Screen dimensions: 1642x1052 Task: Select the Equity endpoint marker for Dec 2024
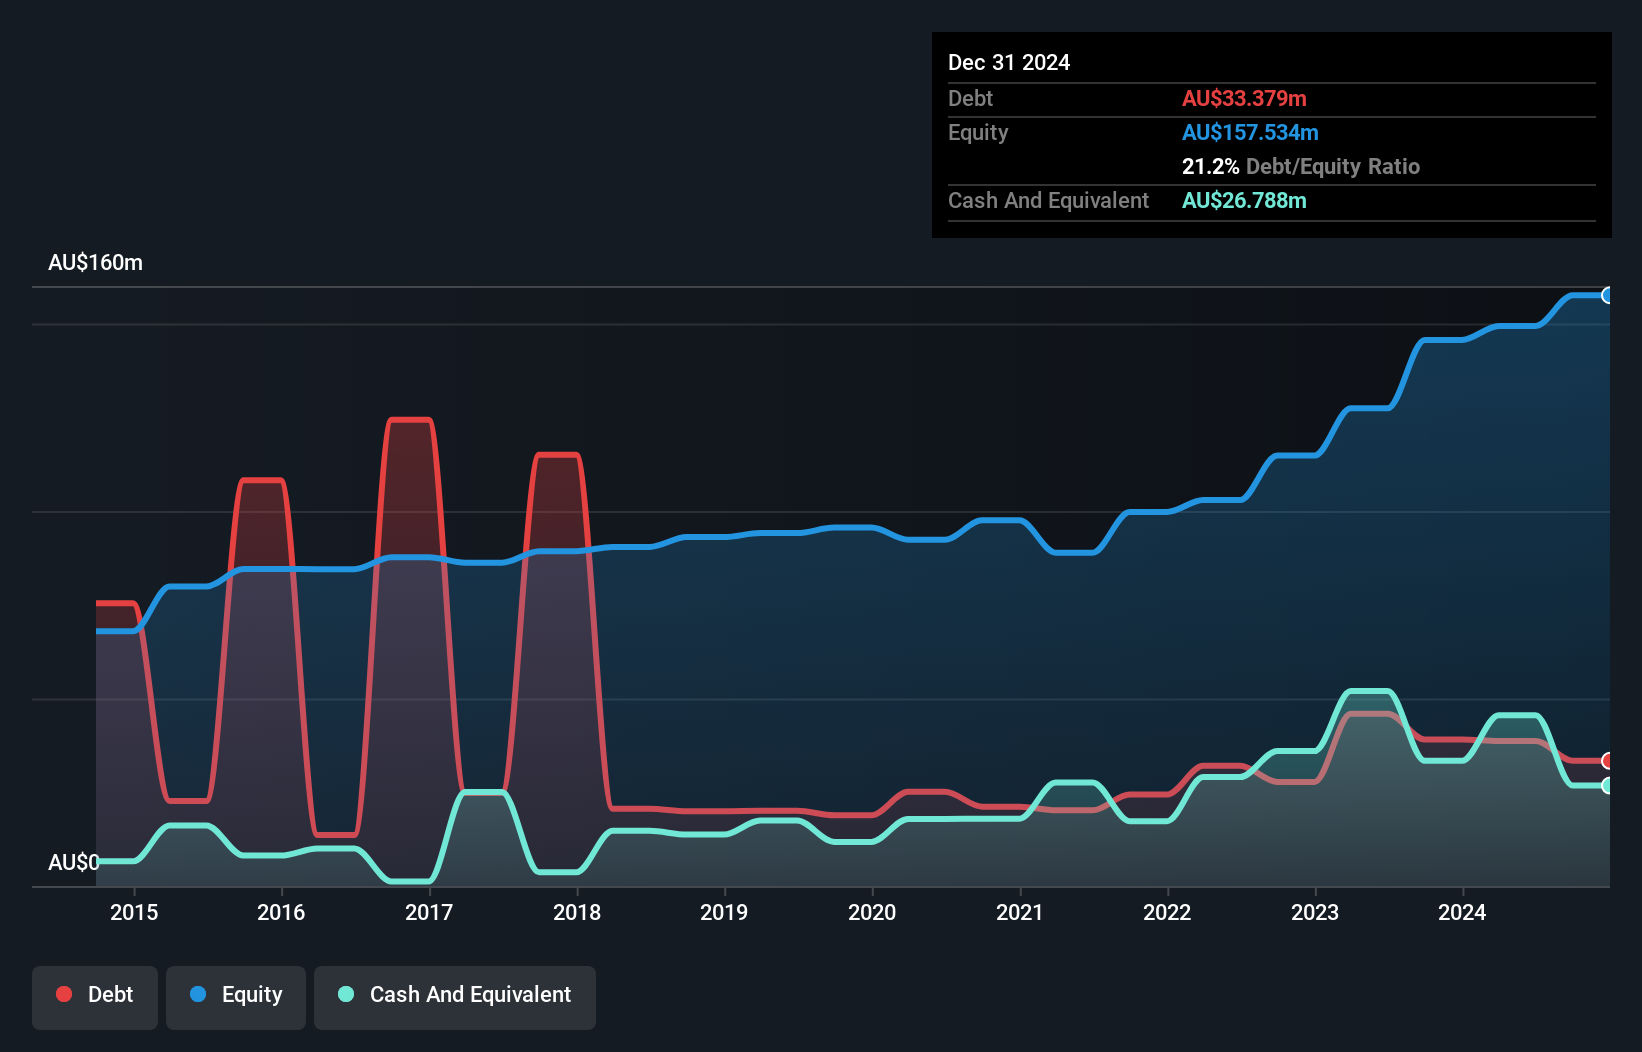(1608, 295)
